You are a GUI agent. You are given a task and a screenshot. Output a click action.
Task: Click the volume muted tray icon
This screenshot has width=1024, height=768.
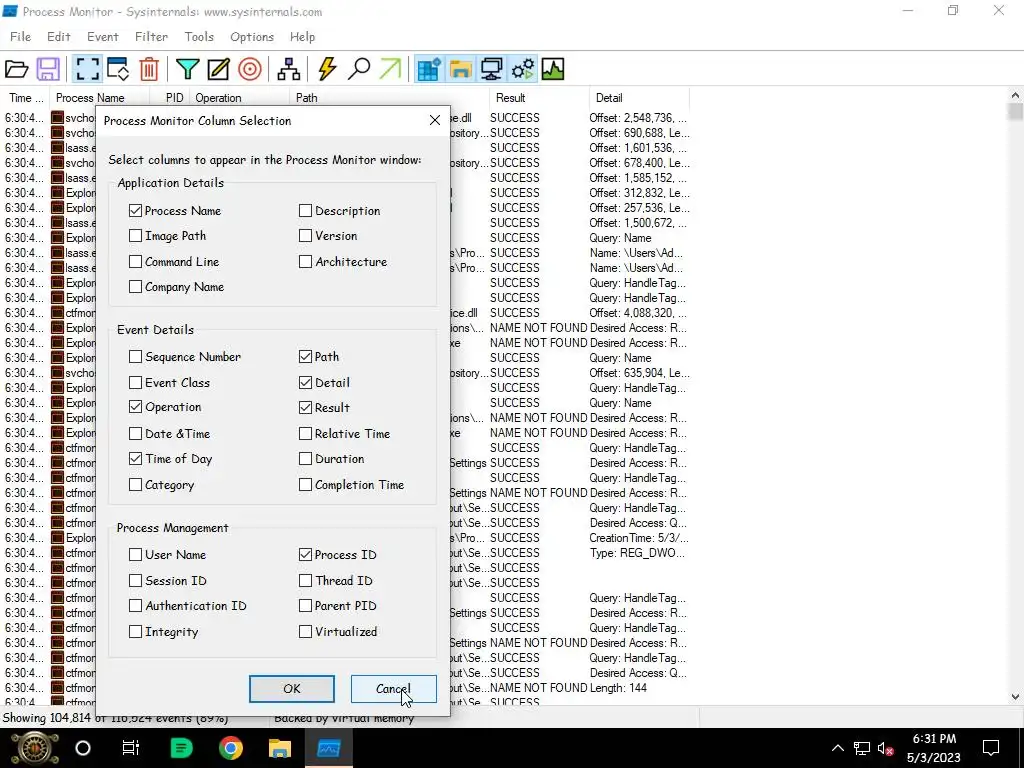pyautogui.click(x=885, y=749)
